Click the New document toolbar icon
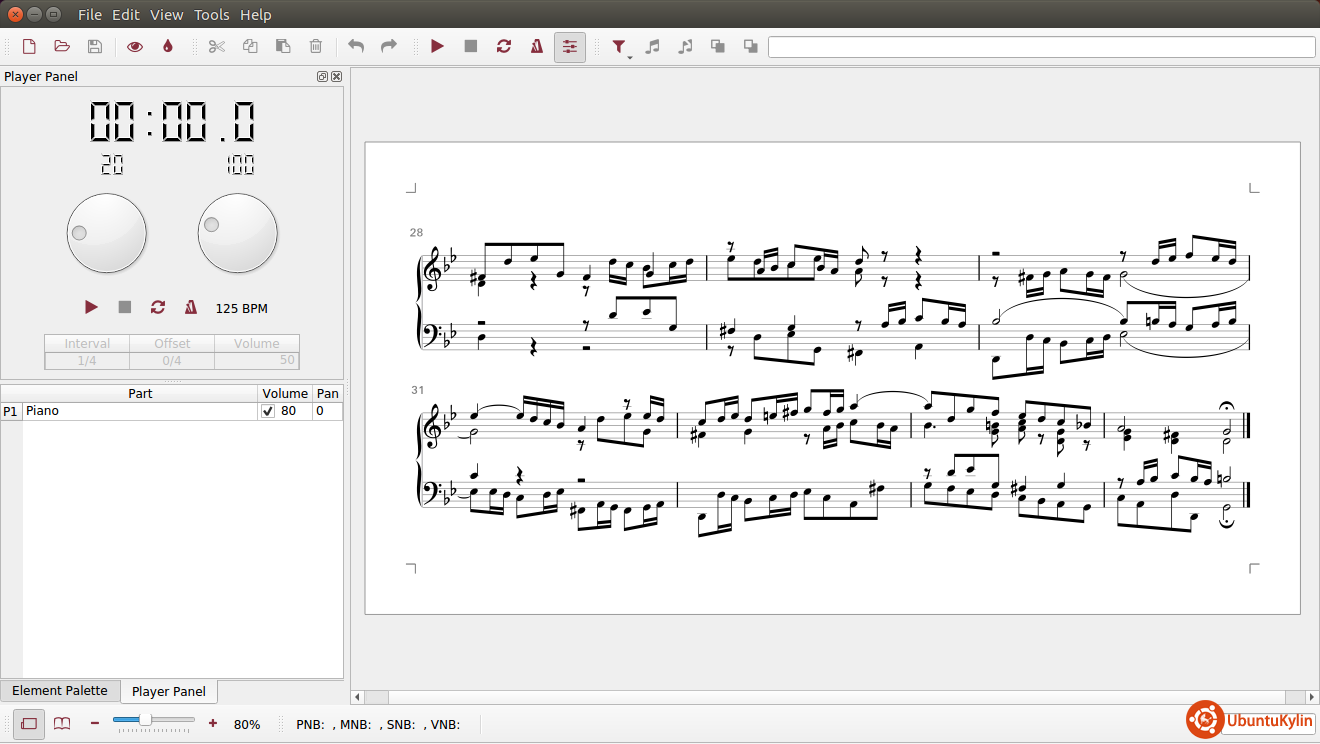The image size is (1320, 744). pyautogui.click(x=29, y=46)
